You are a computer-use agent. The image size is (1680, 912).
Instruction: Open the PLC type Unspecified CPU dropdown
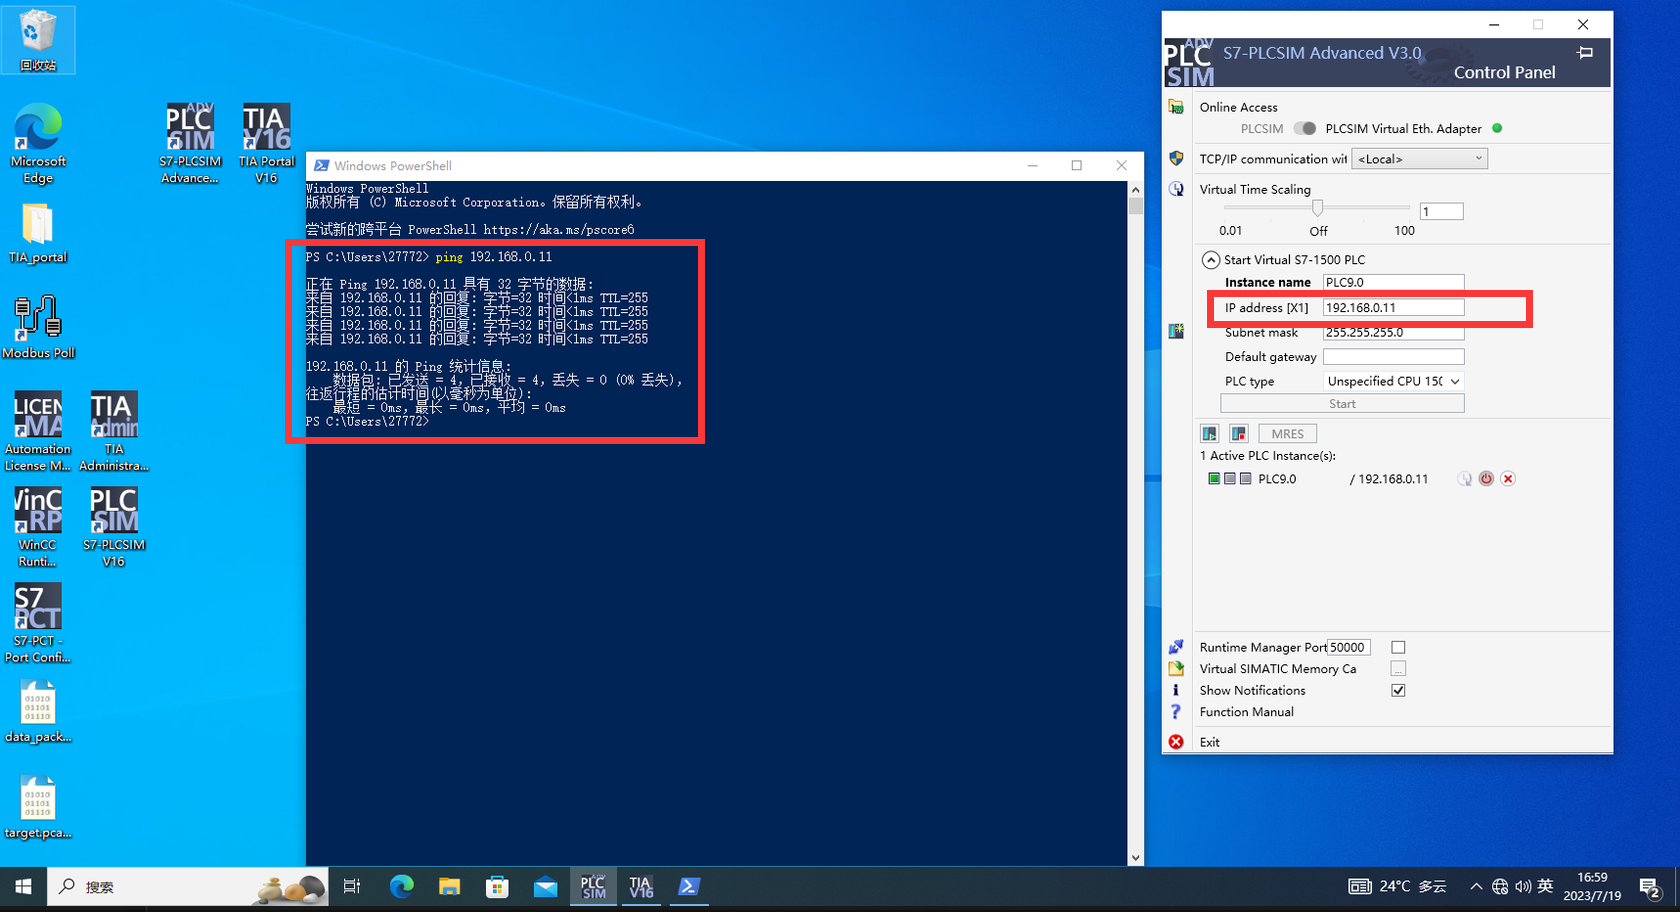(1393, 381)
